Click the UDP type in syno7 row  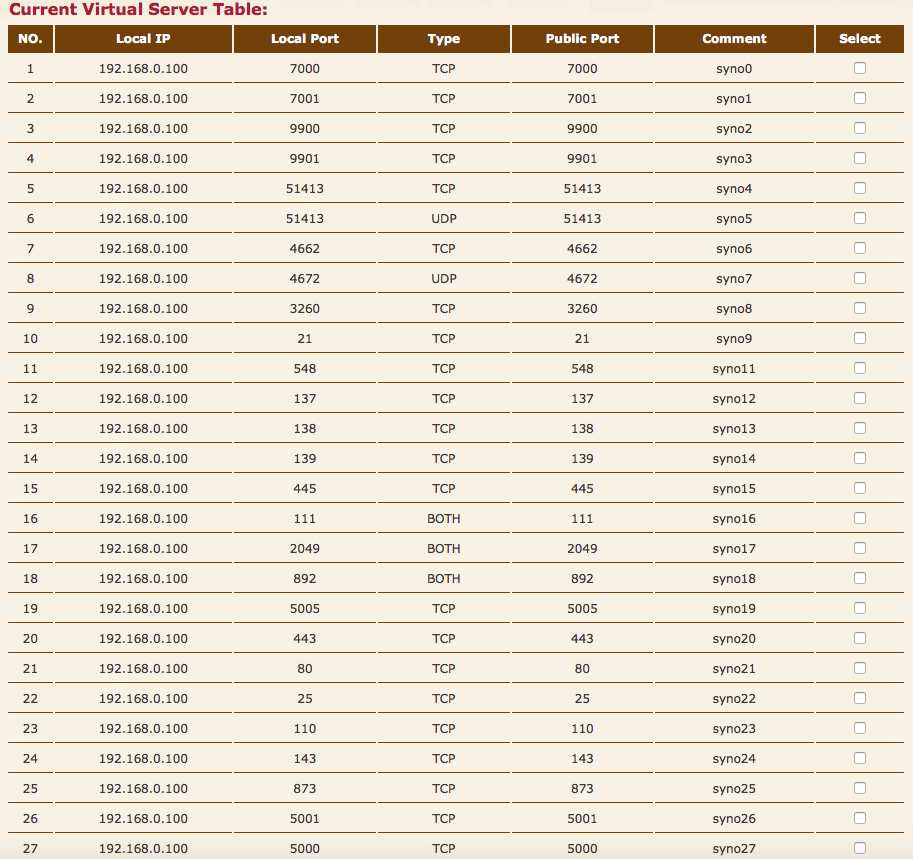pyautogui.click(x=444, y=278)
